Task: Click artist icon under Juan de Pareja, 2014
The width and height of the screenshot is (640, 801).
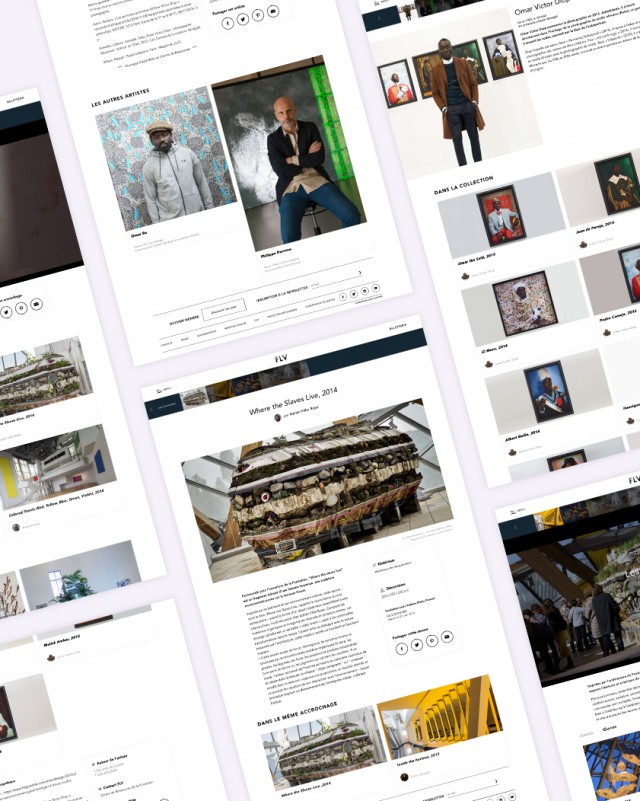Action: (x=583, y=245)
